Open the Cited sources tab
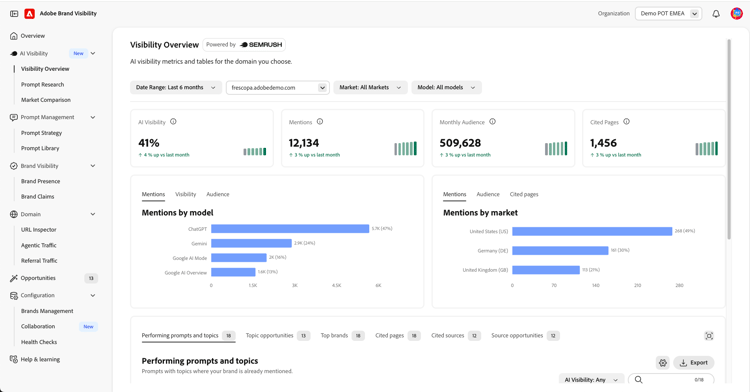This screenshot has width=750, height=392. point(456,336)
